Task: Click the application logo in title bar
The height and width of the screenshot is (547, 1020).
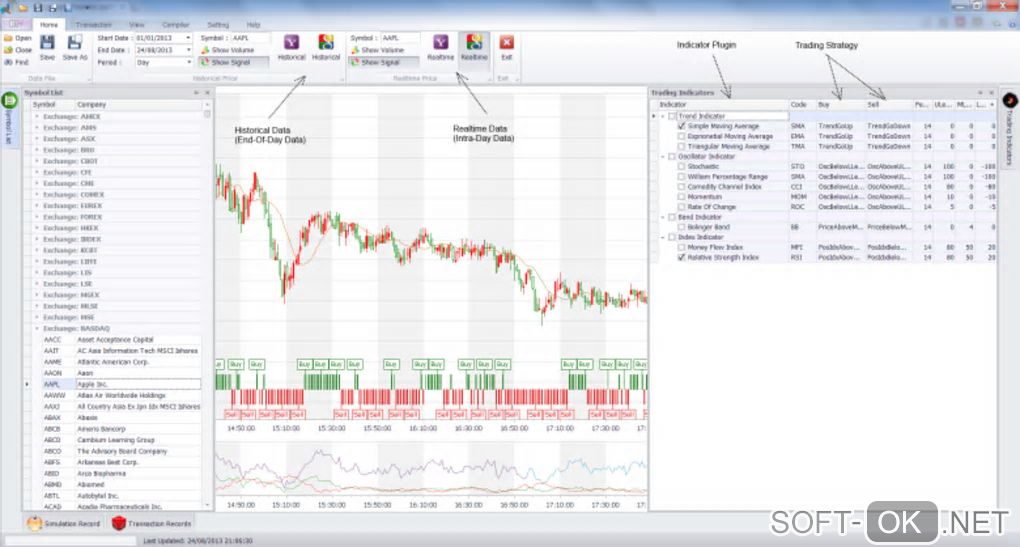Action: click(x=7, y=8)
